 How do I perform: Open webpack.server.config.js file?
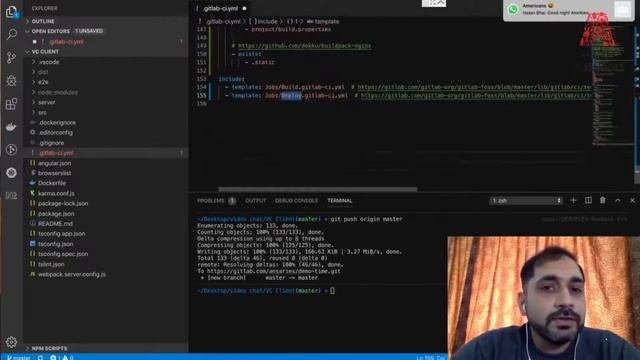pyautogui.click(x=71, y=274)
